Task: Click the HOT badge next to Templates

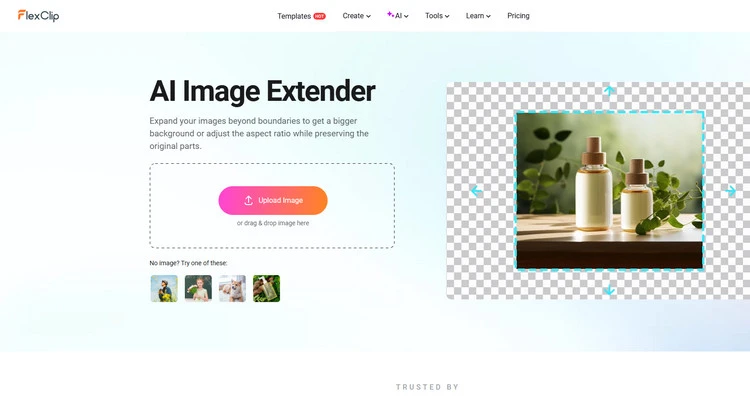Action: [x=320, y=16]
